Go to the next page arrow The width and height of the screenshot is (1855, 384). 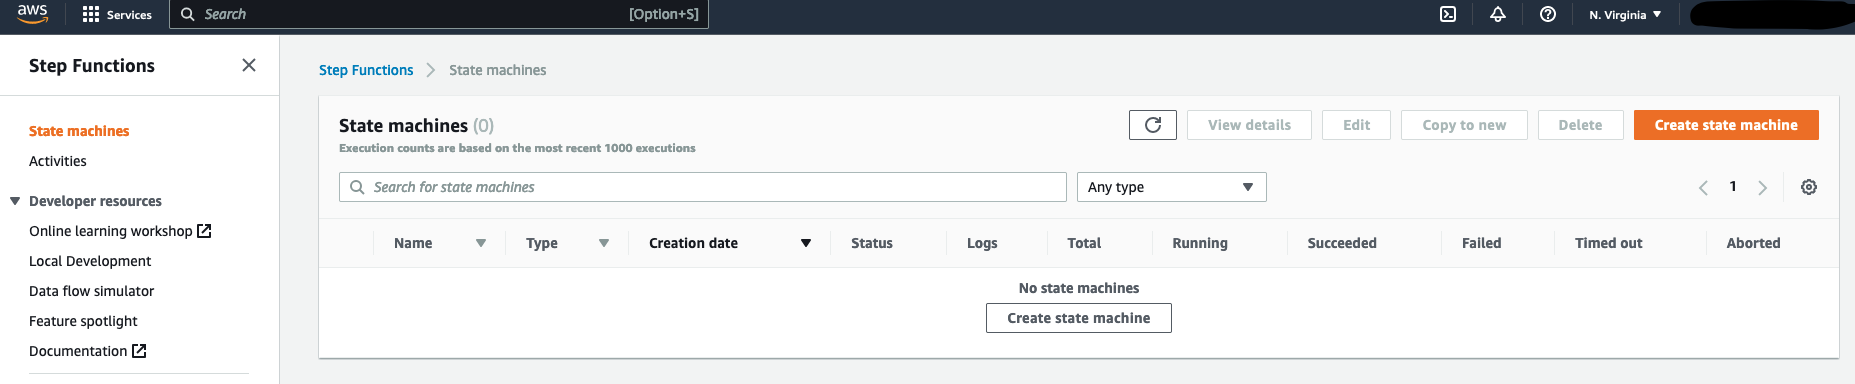[1762, 187]
